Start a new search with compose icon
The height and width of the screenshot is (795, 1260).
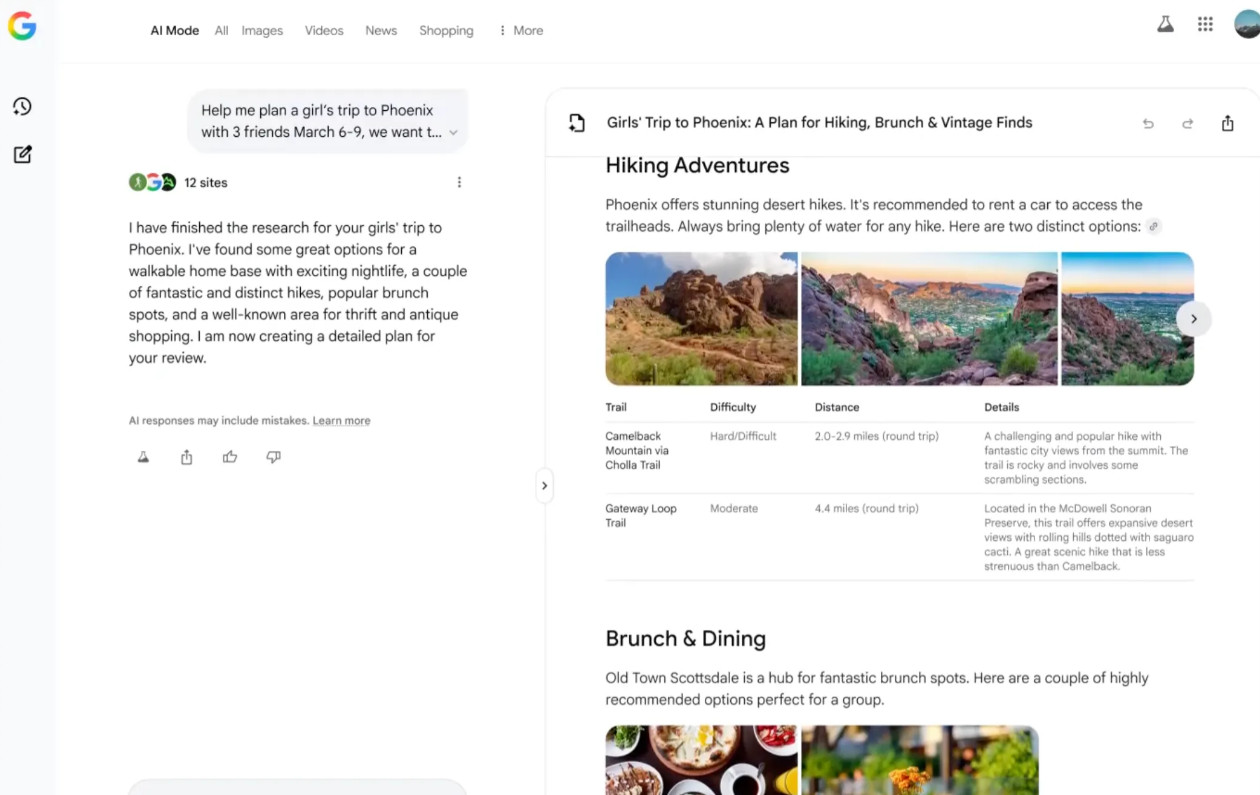click(22, 155)
